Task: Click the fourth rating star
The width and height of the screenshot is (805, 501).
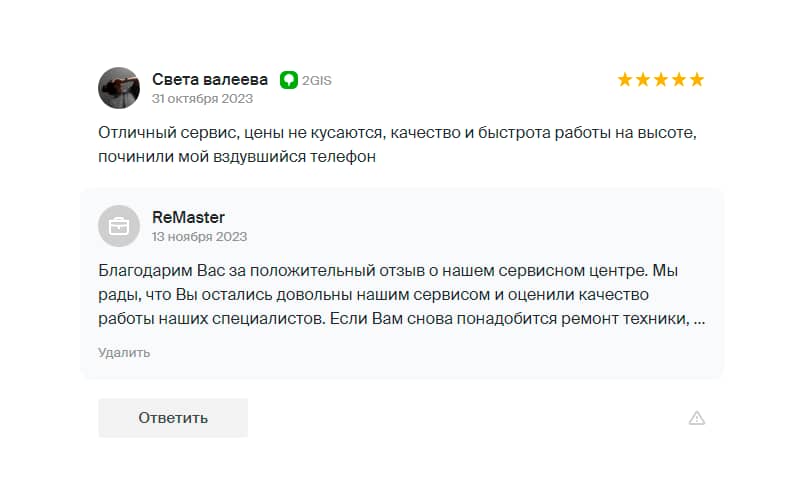Action: [x=679, y=79]
